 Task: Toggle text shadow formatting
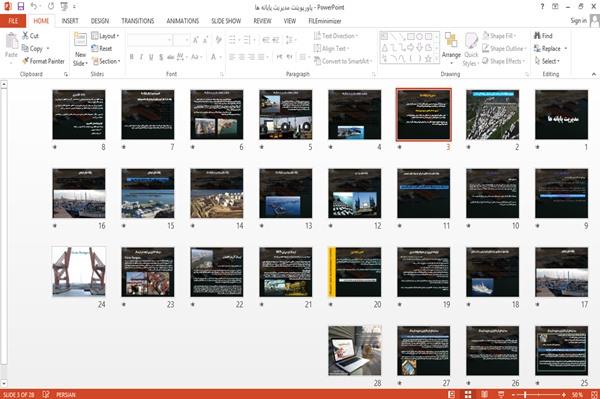point(161,57)
